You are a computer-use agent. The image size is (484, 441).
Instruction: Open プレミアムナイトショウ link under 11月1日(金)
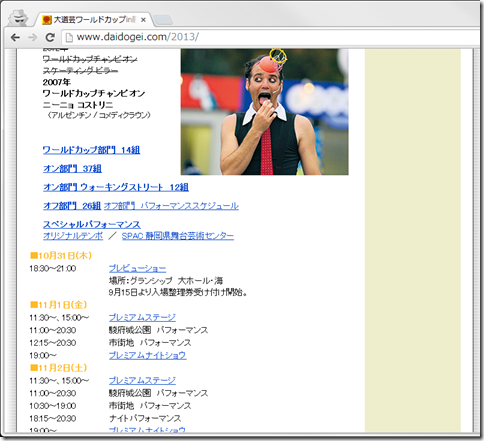point(147,355)
